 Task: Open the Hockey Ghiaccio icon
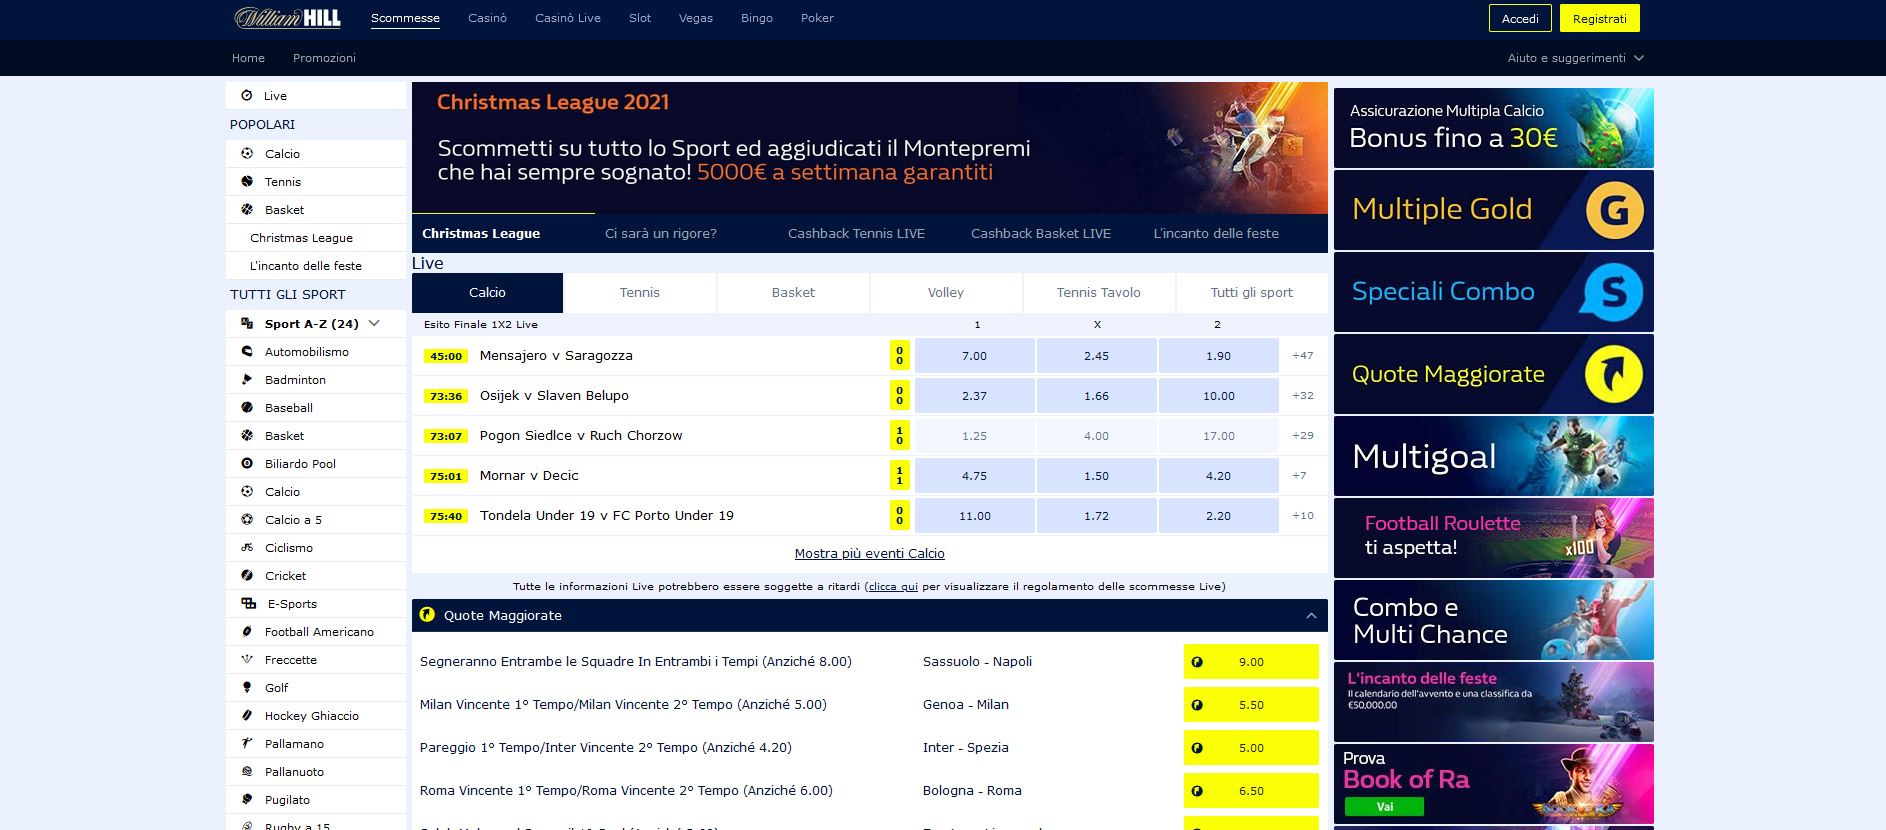247,715
